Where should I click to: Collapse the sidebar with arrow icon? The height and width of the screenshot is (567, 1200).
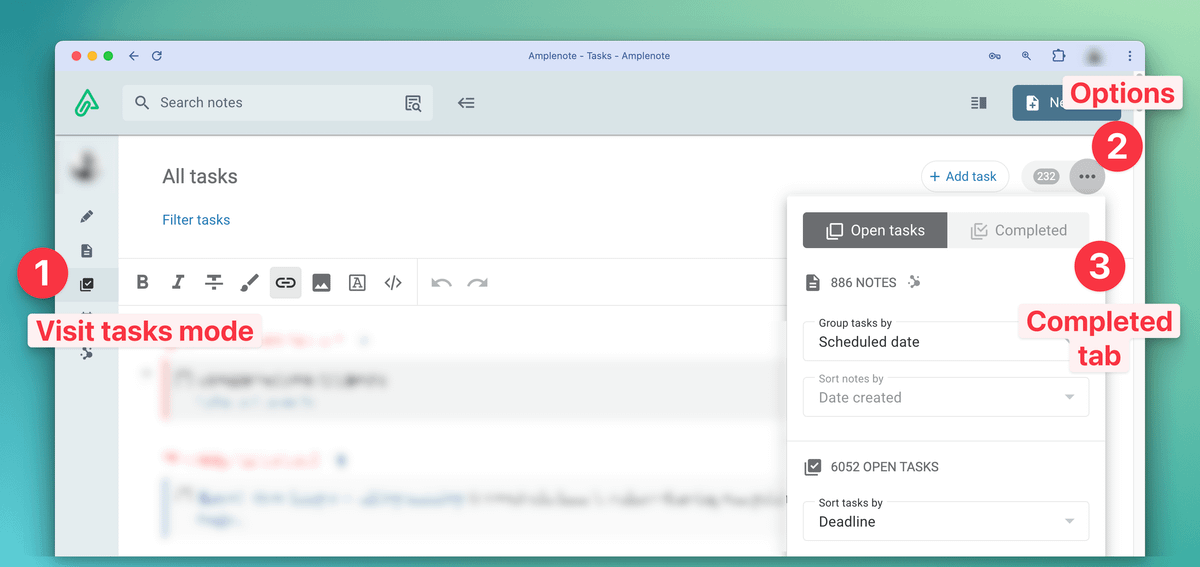[466, 103]
